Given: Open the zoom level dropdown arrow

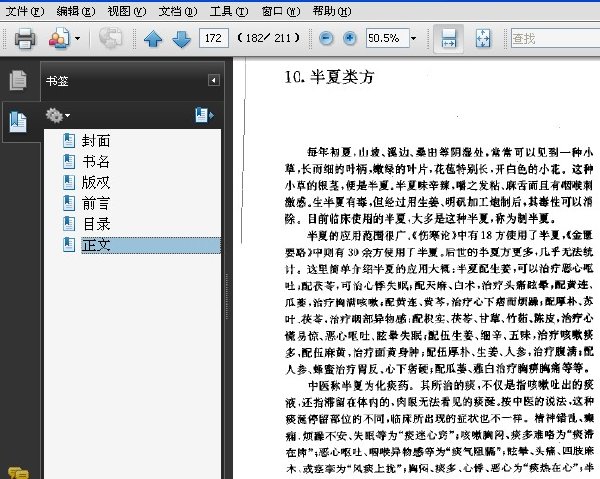Looking at the screenshot, I should [413, 38].
